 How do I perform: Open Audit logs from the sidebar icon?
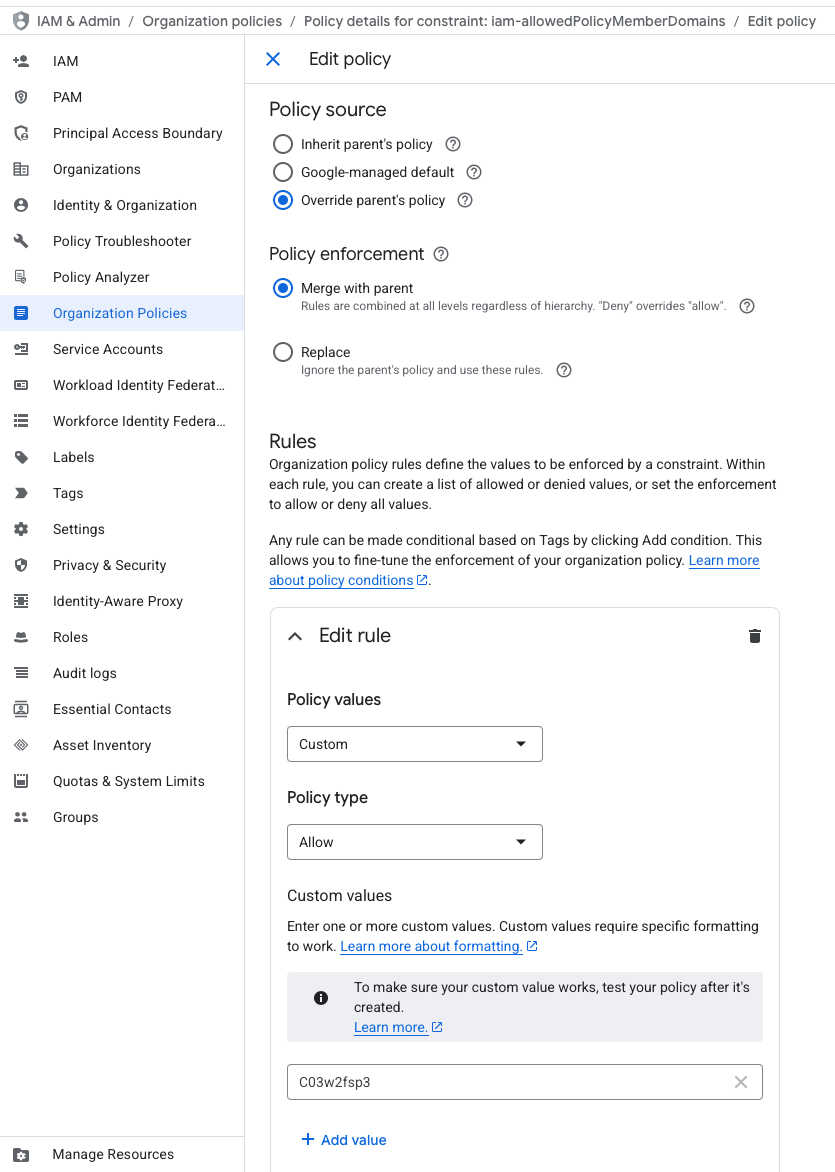tap(22, 673)
